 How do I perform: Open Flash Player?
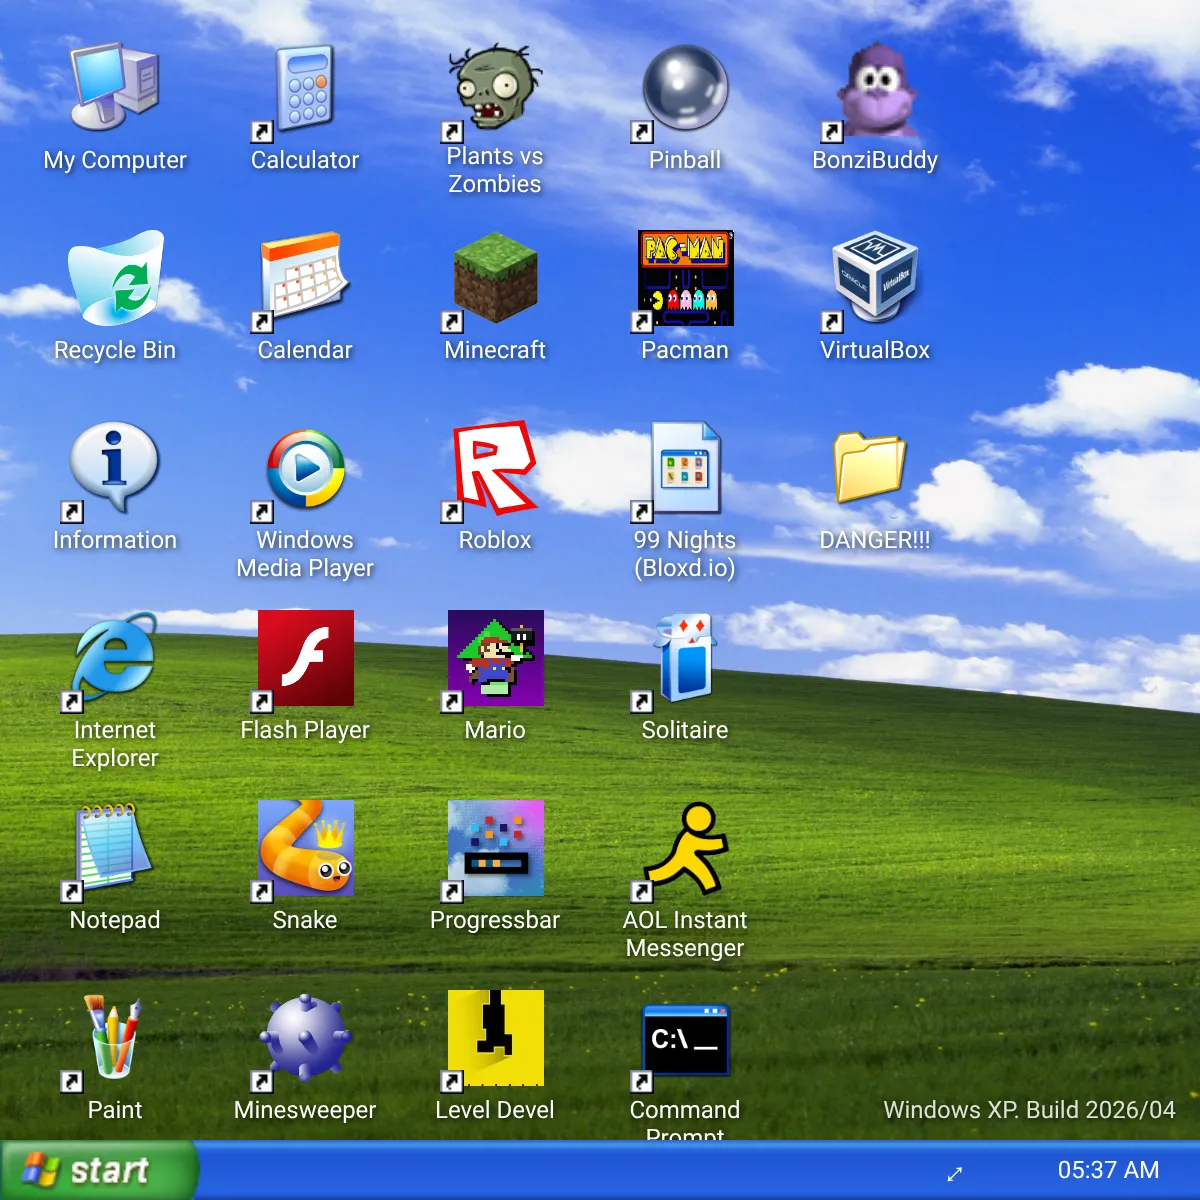(305, 658)
